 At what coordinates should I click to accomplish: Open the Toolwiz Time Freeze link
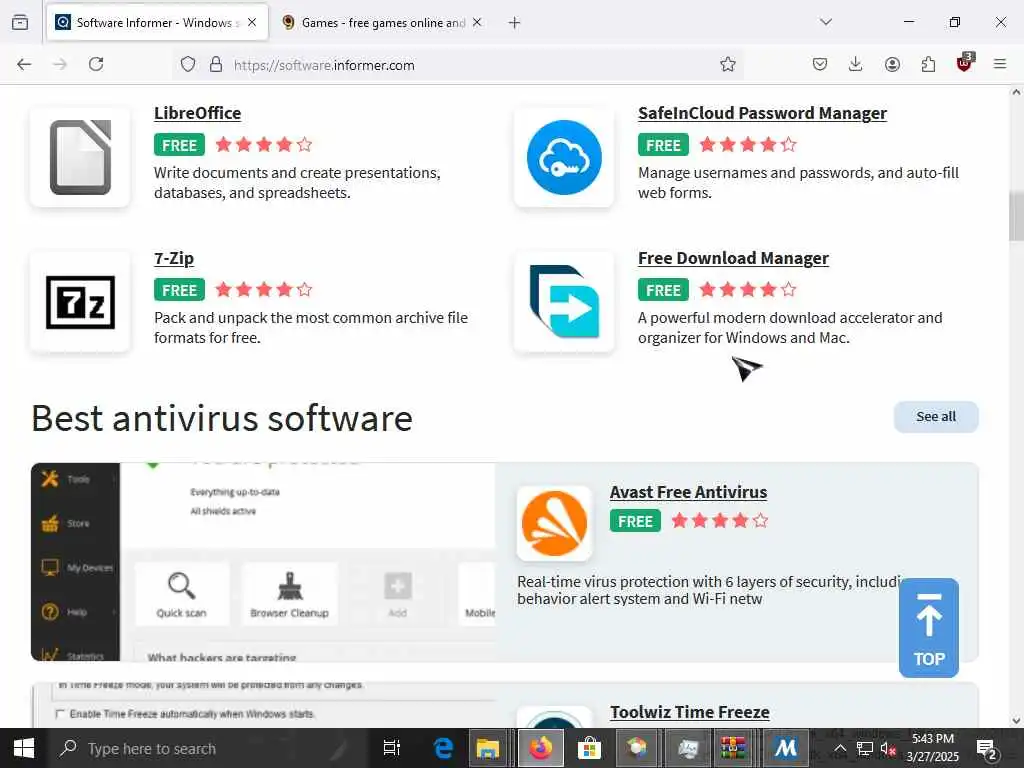click(x=690, y=712)
